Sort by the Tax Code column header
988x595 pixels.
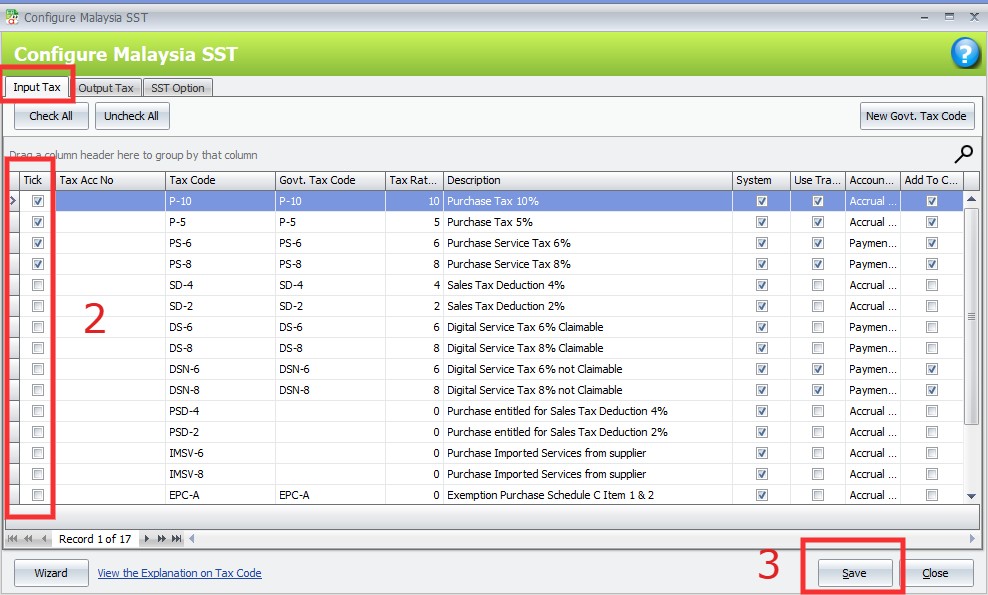pos(220,180)
